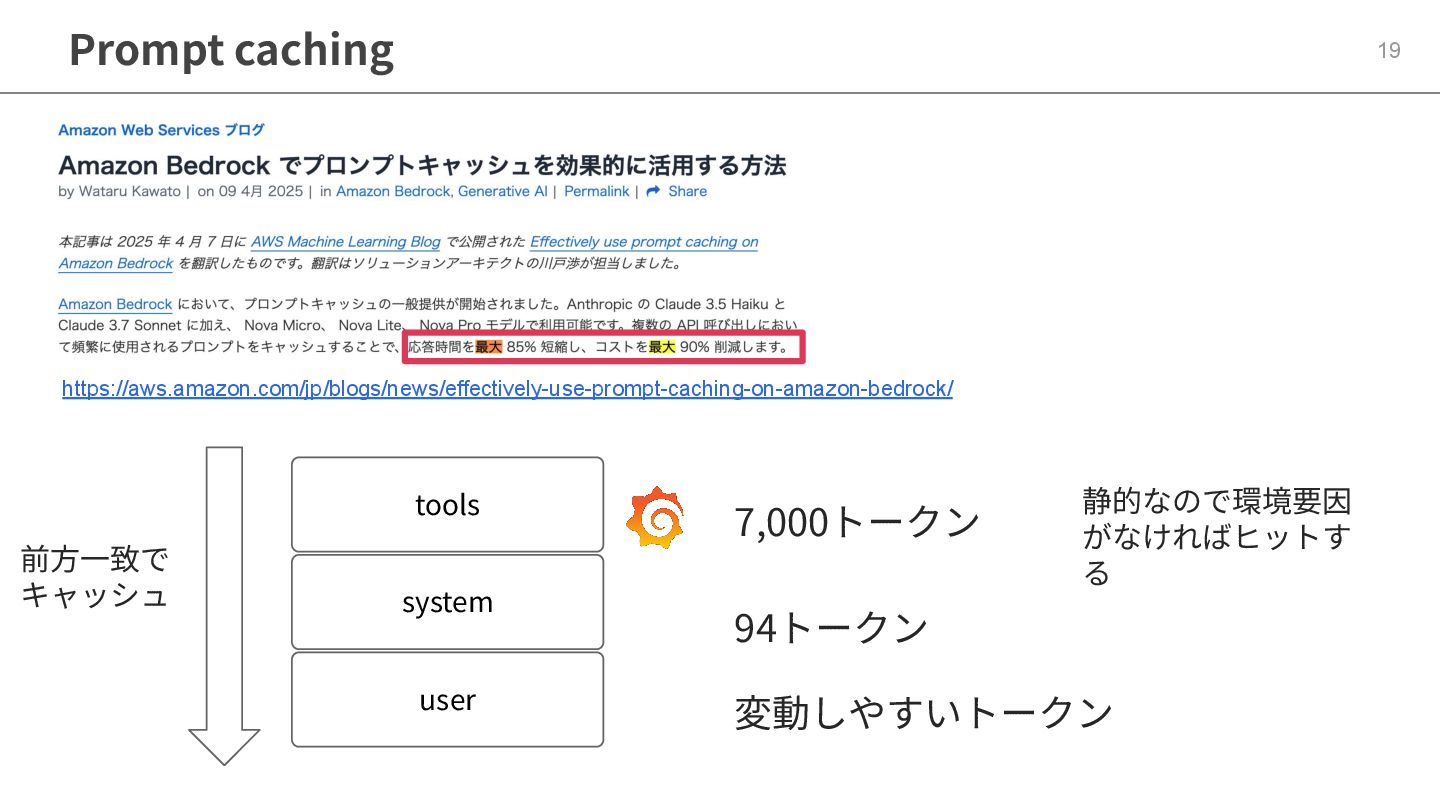Click the slide number 19

[1389, 51]
